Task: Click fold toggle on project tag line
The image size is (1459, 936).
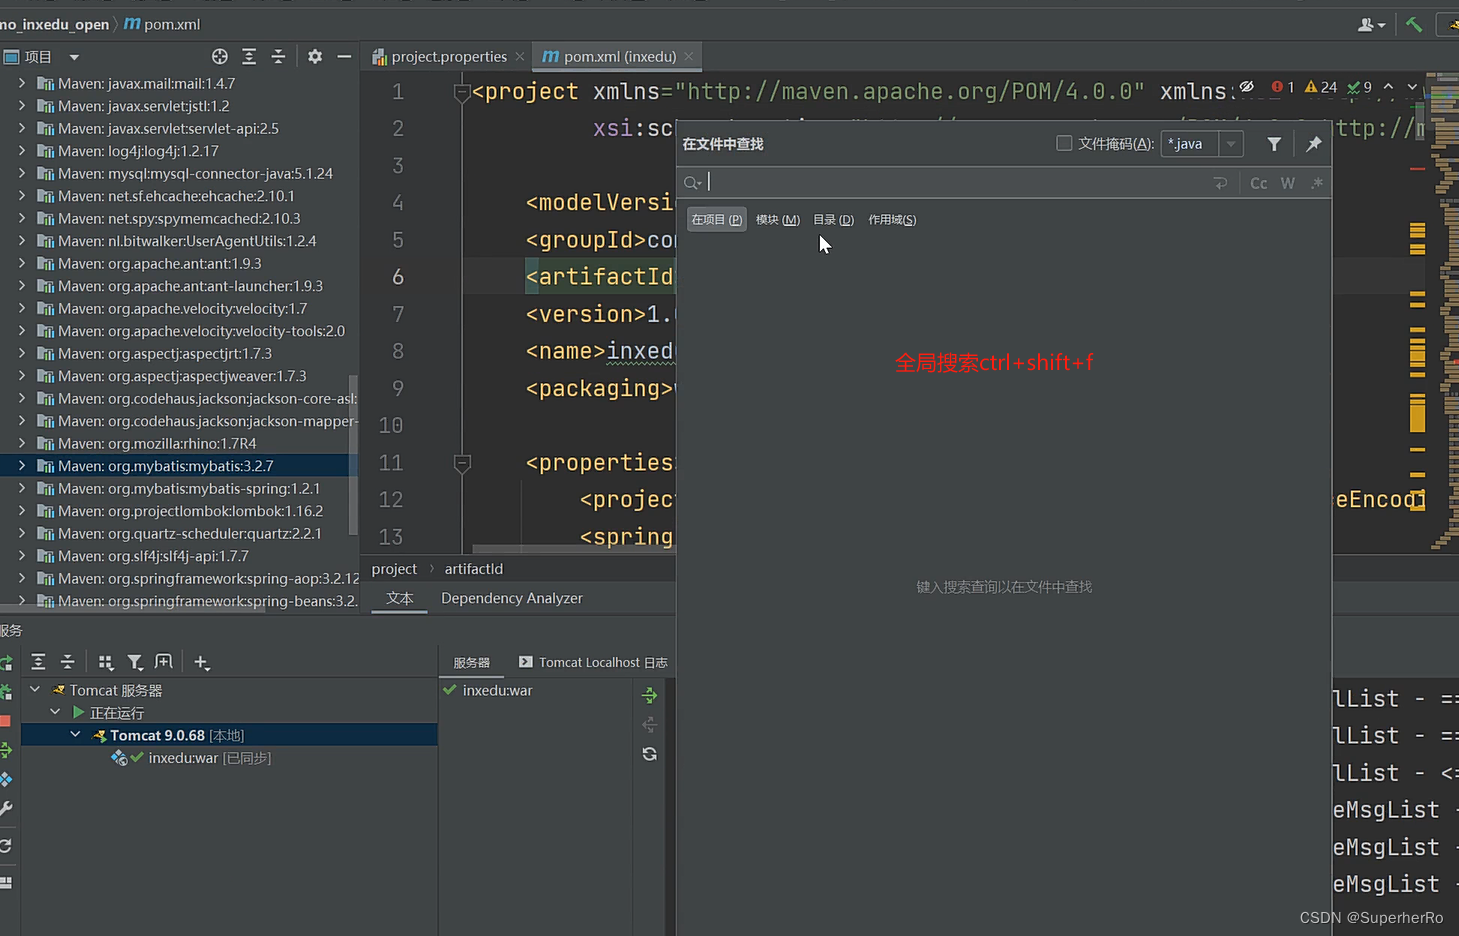Action: tap(462, 93)
